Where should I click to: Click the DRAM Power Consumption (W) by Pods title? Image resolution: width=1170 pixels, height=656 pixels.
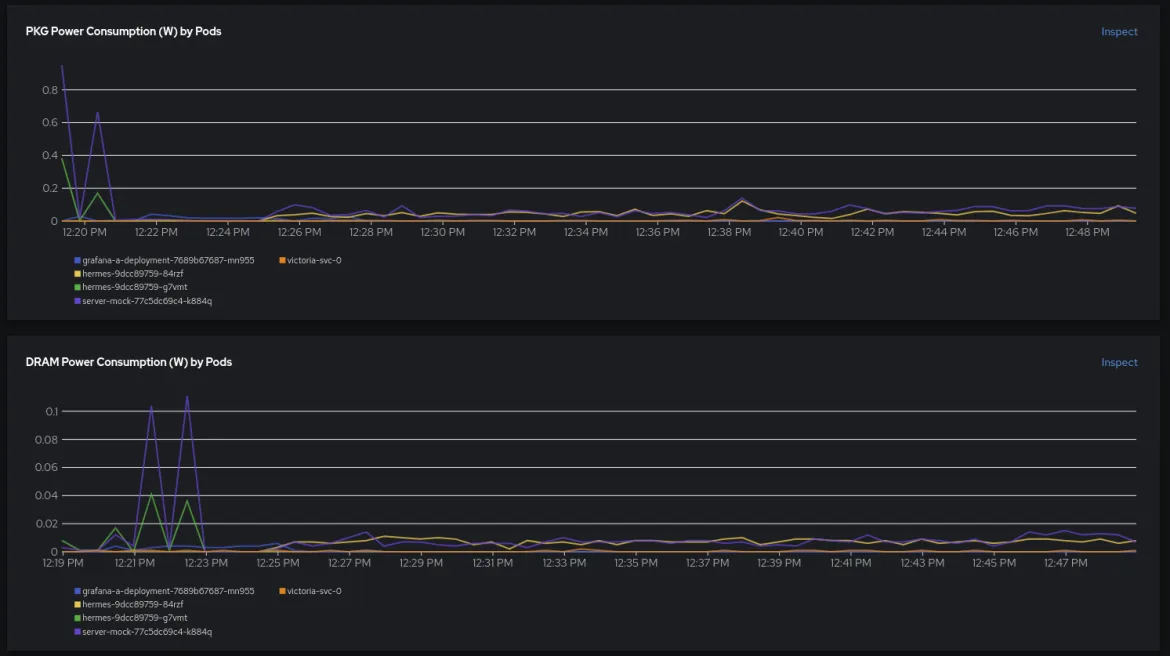pos(128,362)
